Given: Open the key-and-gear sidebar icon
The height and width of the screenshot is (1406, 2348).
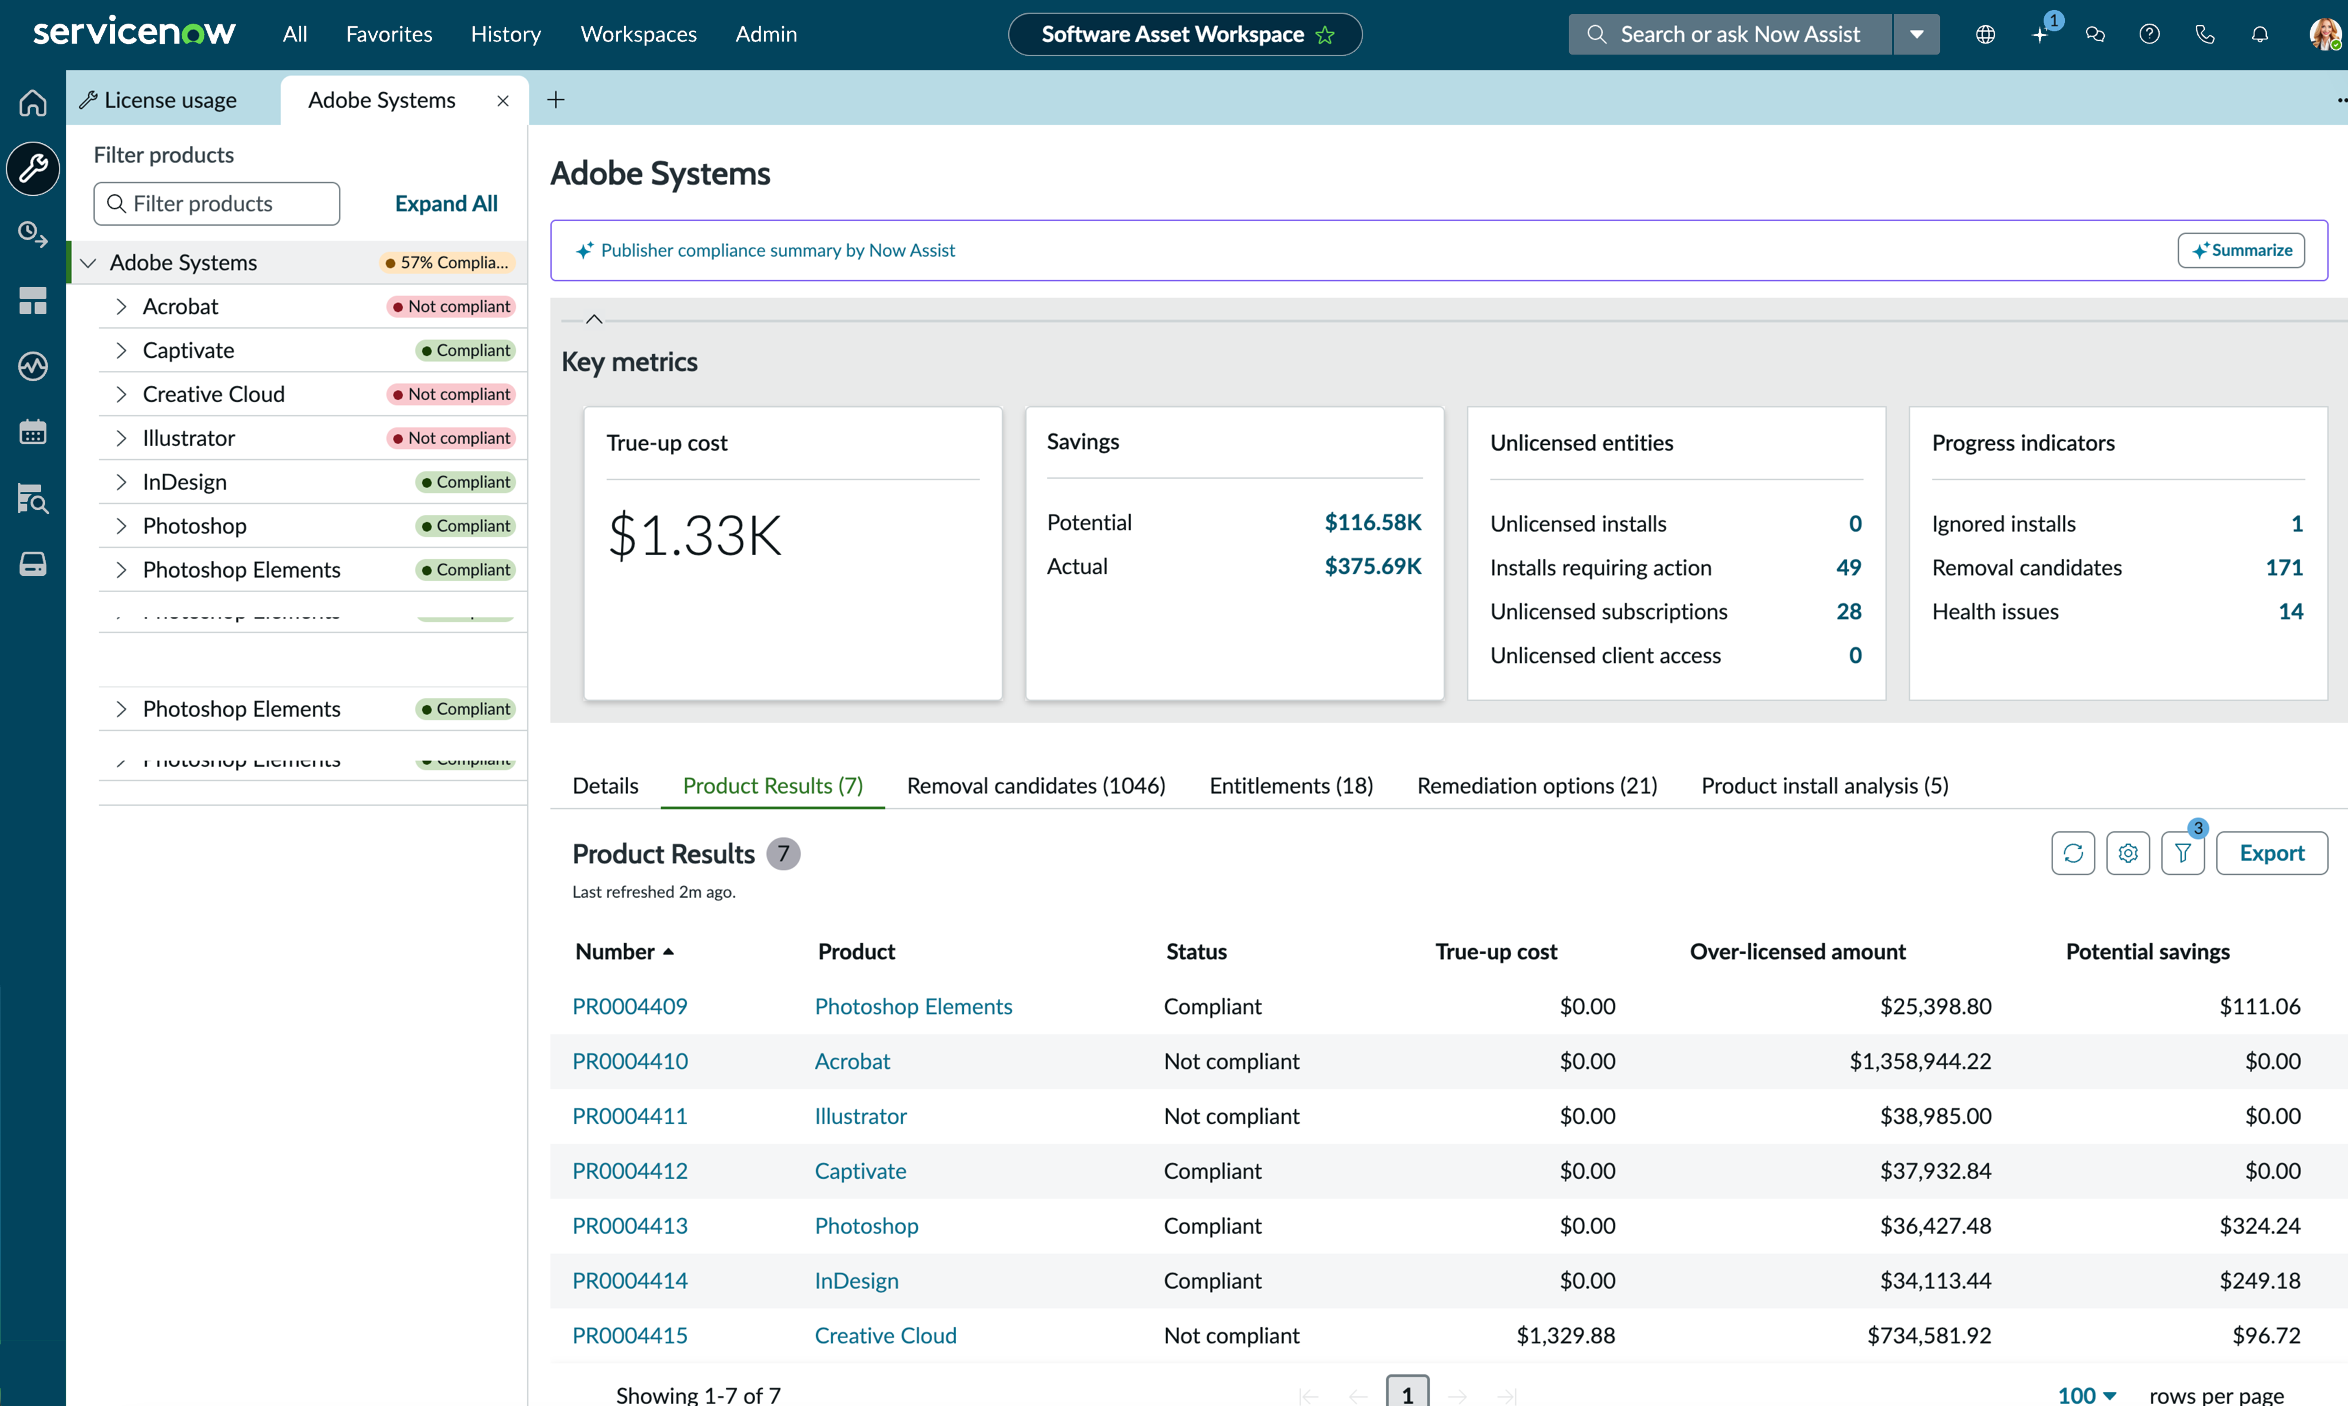Looking at the screenshot, I should point(33,234).
